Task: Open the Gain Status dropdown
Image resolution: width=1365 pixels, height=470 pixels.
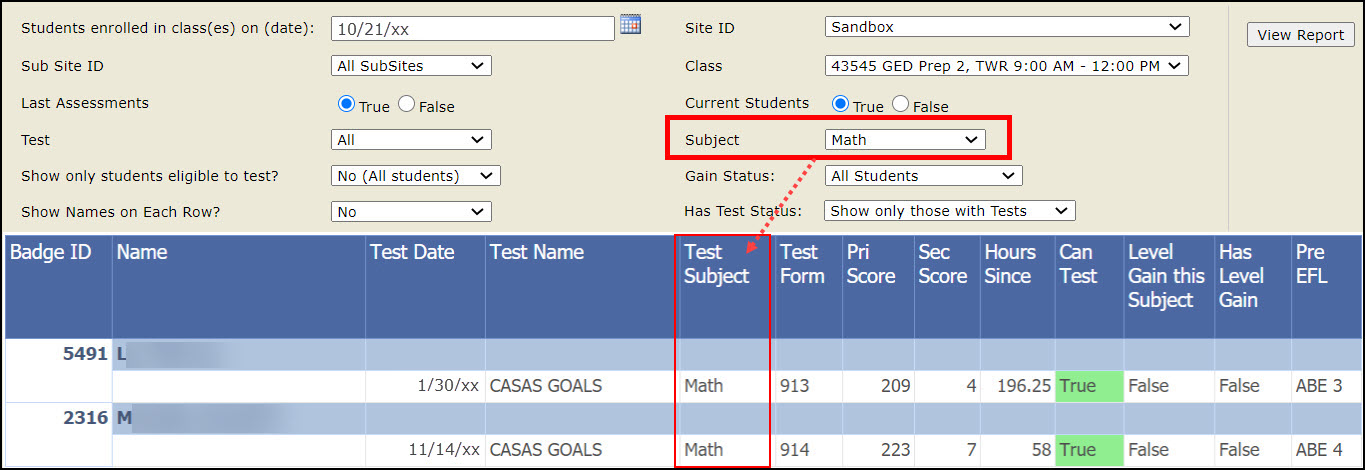Action: pyautogui.click(x=923, y=176)
